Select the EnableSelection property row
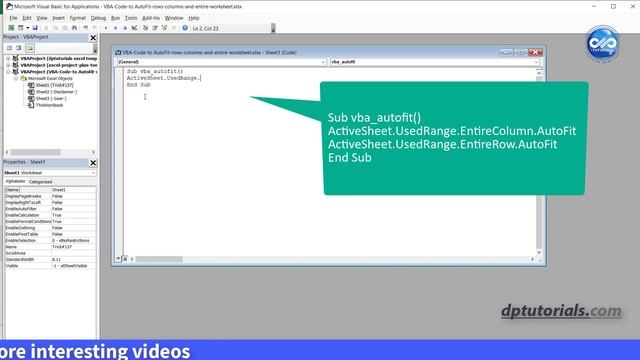The image size is (640, 360). pos(50,240)
